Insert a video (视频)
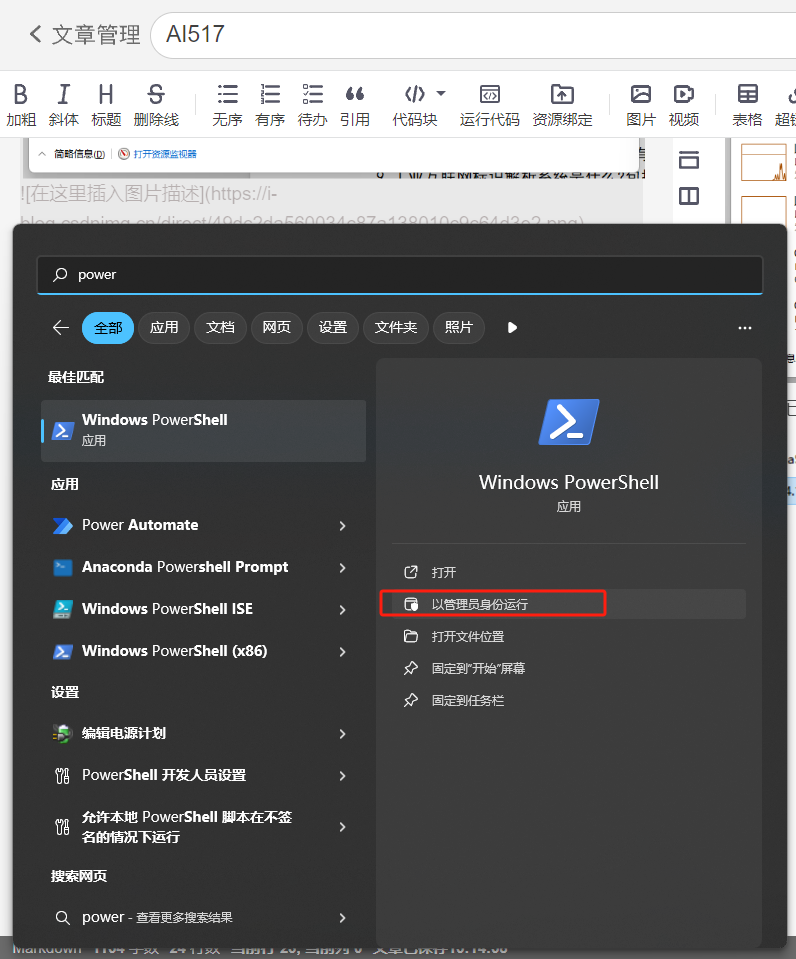The height and width of the screenshot is (959, 796). [683, 105]
